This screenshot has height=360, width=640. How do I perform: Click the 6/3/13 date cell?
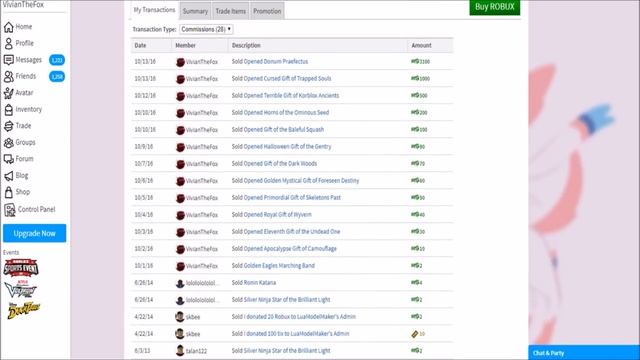coord(142,351)
